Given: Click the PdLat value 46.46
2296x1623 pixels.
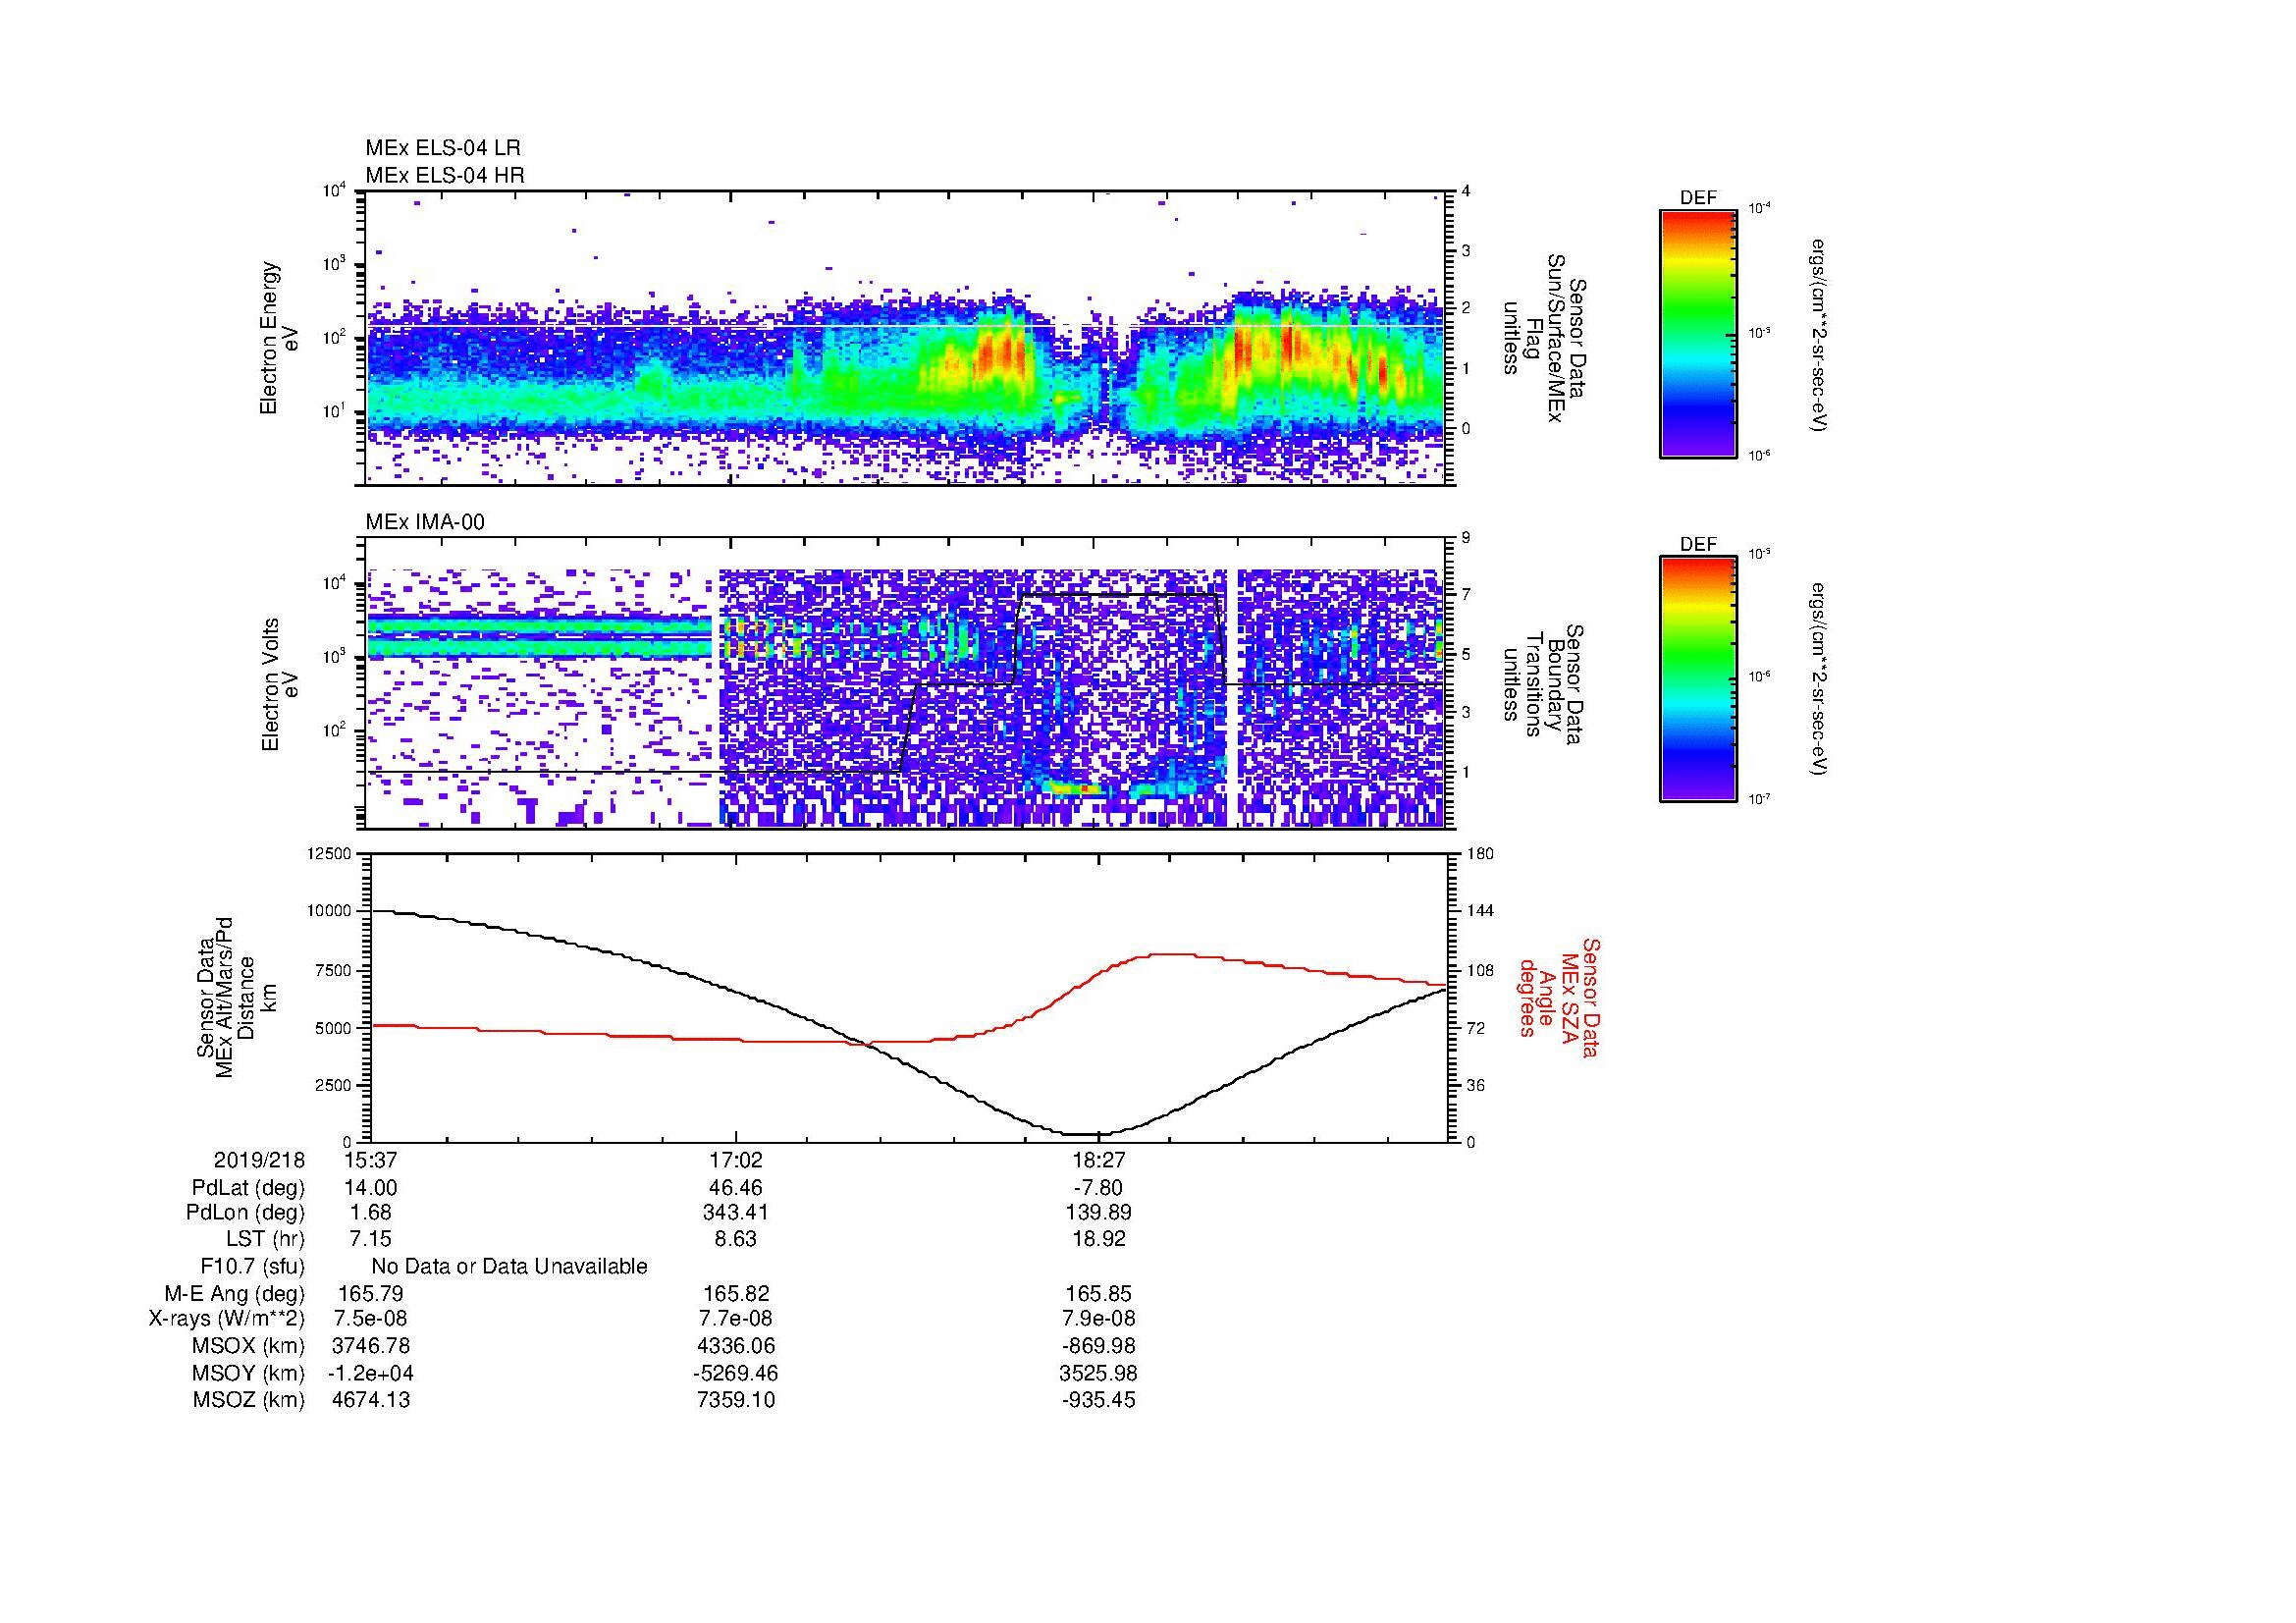Looking at the screenshot, I should 736,1188.
